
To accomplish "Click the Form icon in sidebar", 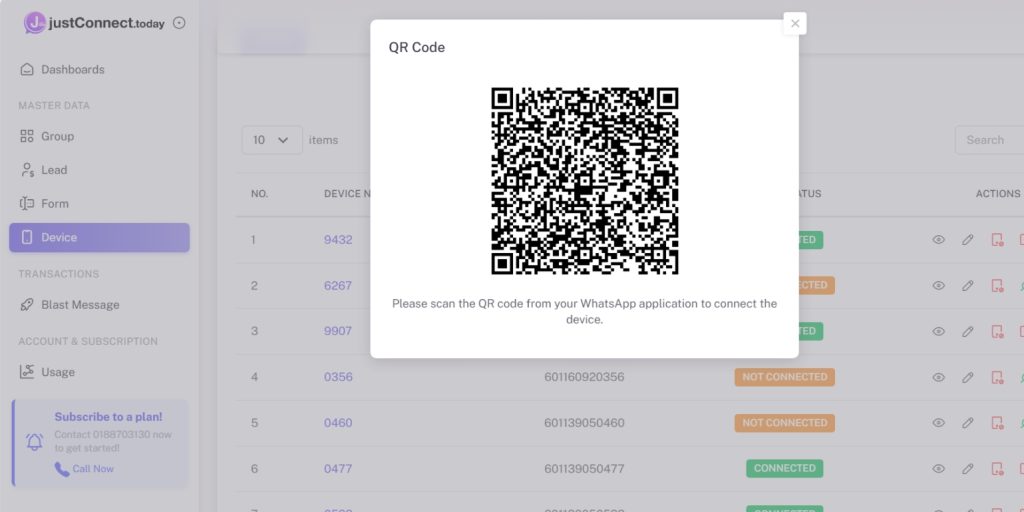I will coord(27,204).
